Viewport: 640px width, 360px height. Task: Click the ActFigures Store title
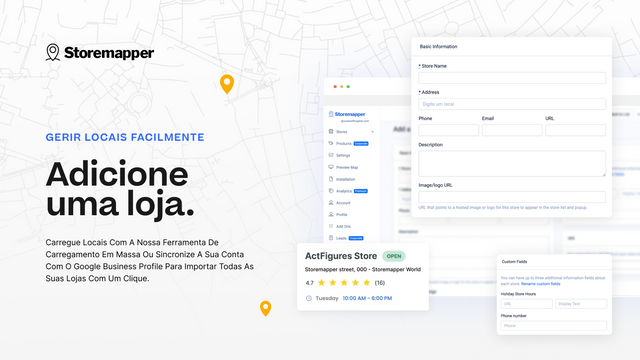click(341, 256)
